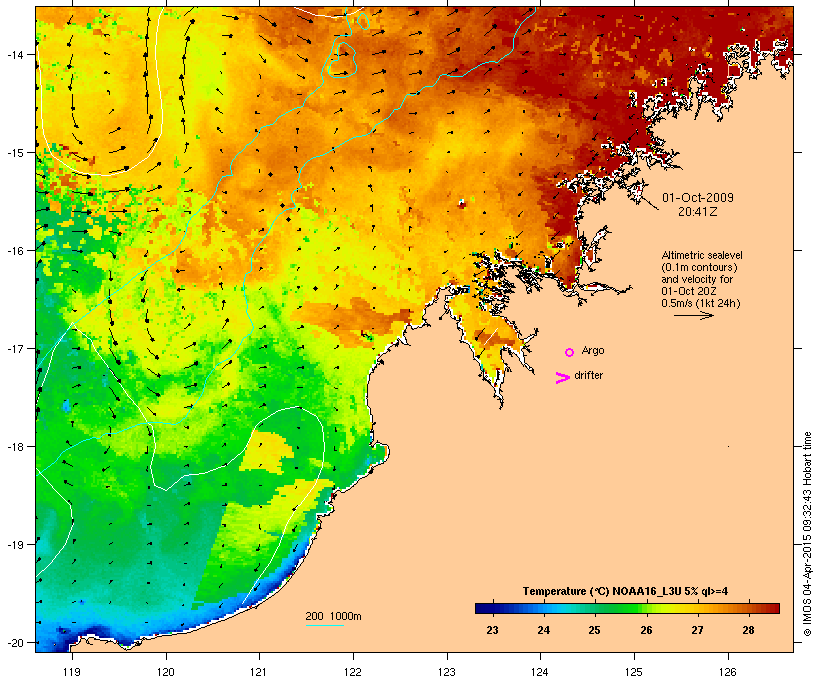Screen dimensions: 820x680
Task: Click the colorbar value 28
Action: pos(748,630)
